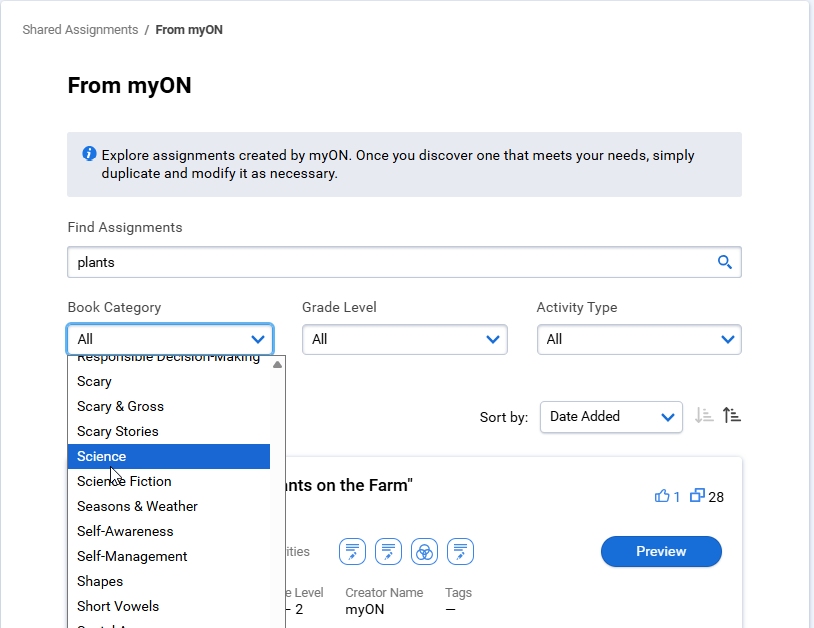This screenshot has height=628, width=814.
Task: Sort results in descending order
Action: coord(704,416)
